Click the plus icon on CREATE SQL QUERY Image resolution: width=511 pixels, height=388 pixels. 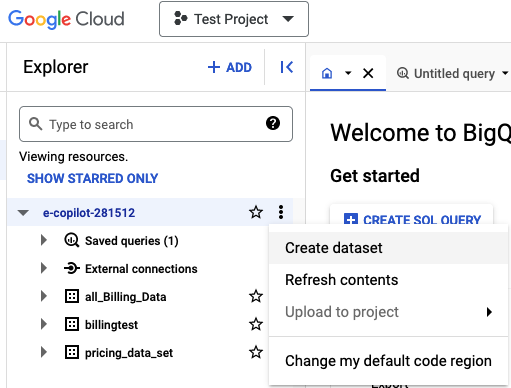pyautogui.click(x=351, y=219)
